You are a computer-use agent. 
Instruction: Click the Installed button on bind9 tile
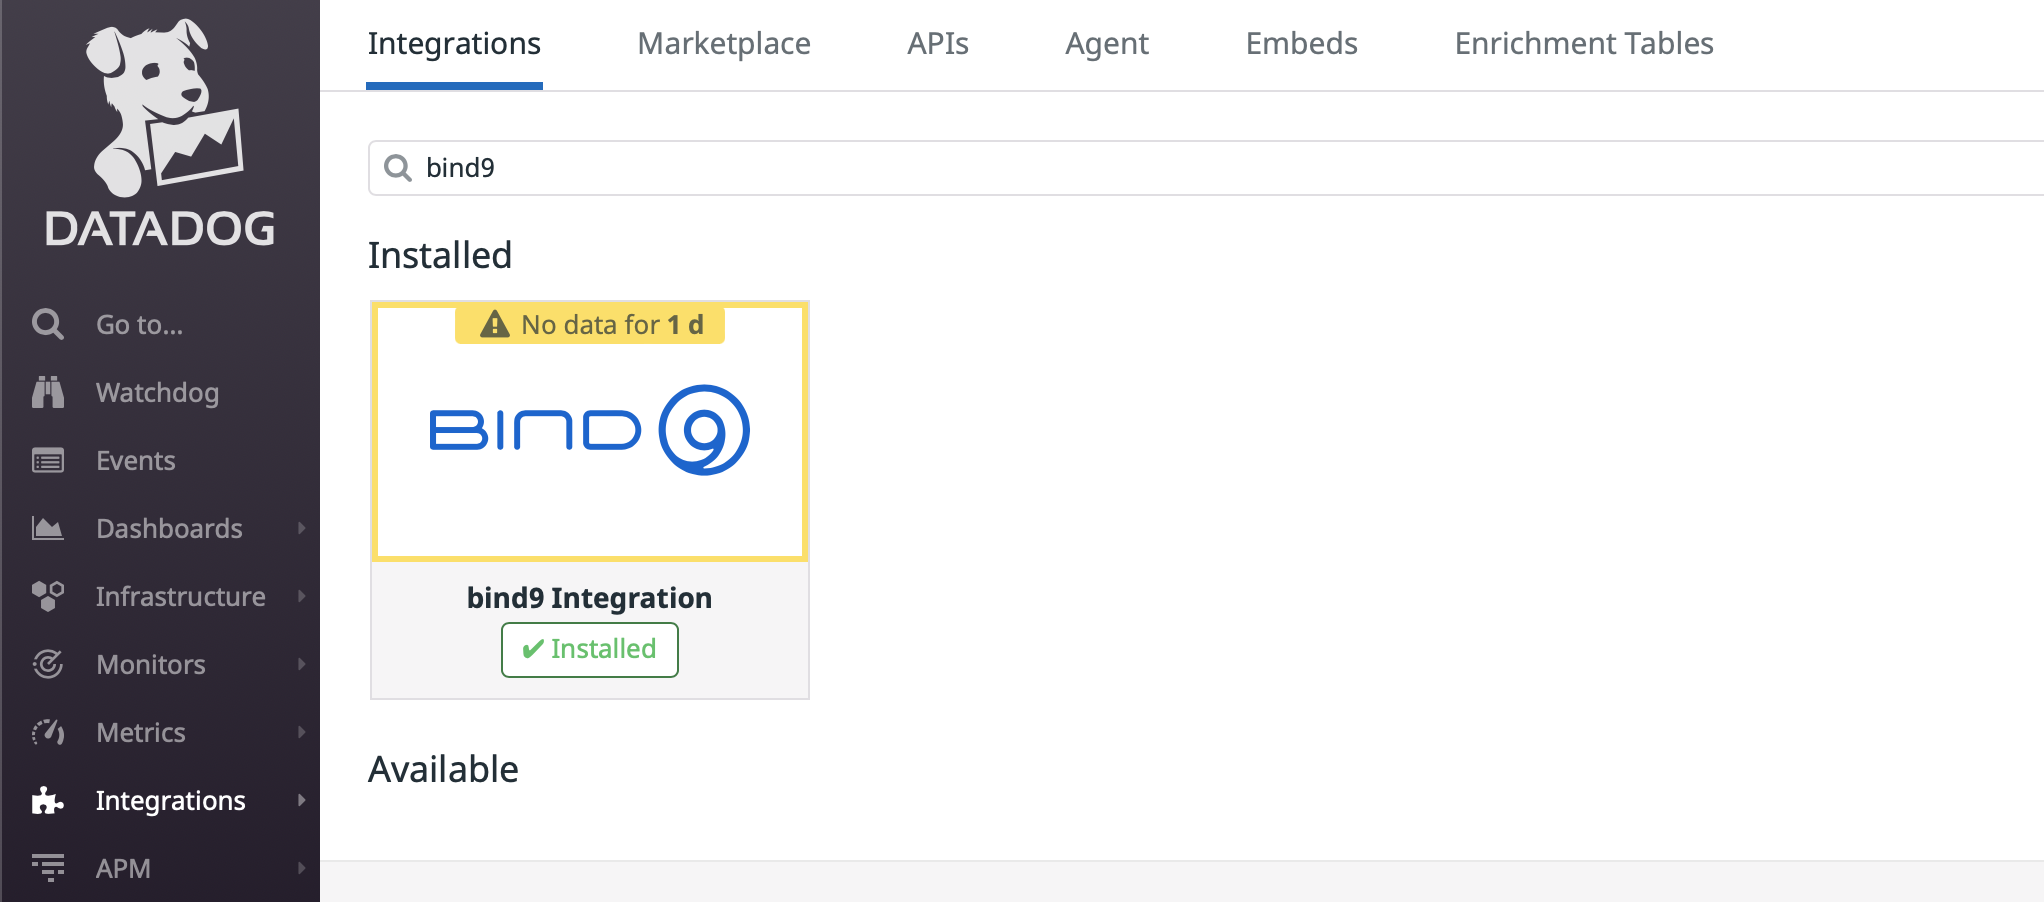[590, 650]
